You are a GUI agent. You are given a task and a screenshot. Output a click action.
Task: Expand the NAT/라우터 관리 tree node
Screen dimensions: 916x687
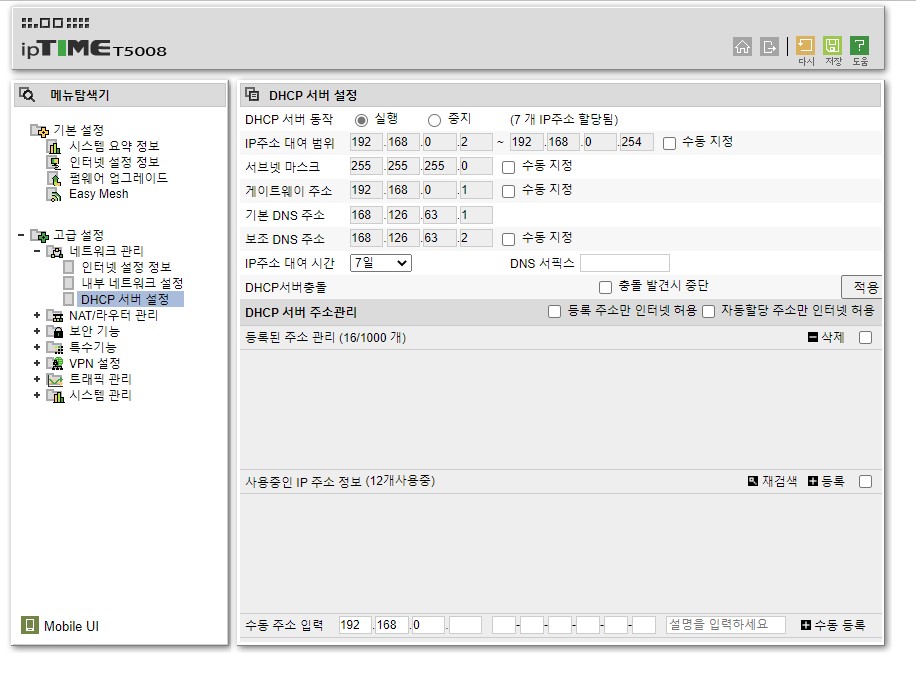point(37,315)
